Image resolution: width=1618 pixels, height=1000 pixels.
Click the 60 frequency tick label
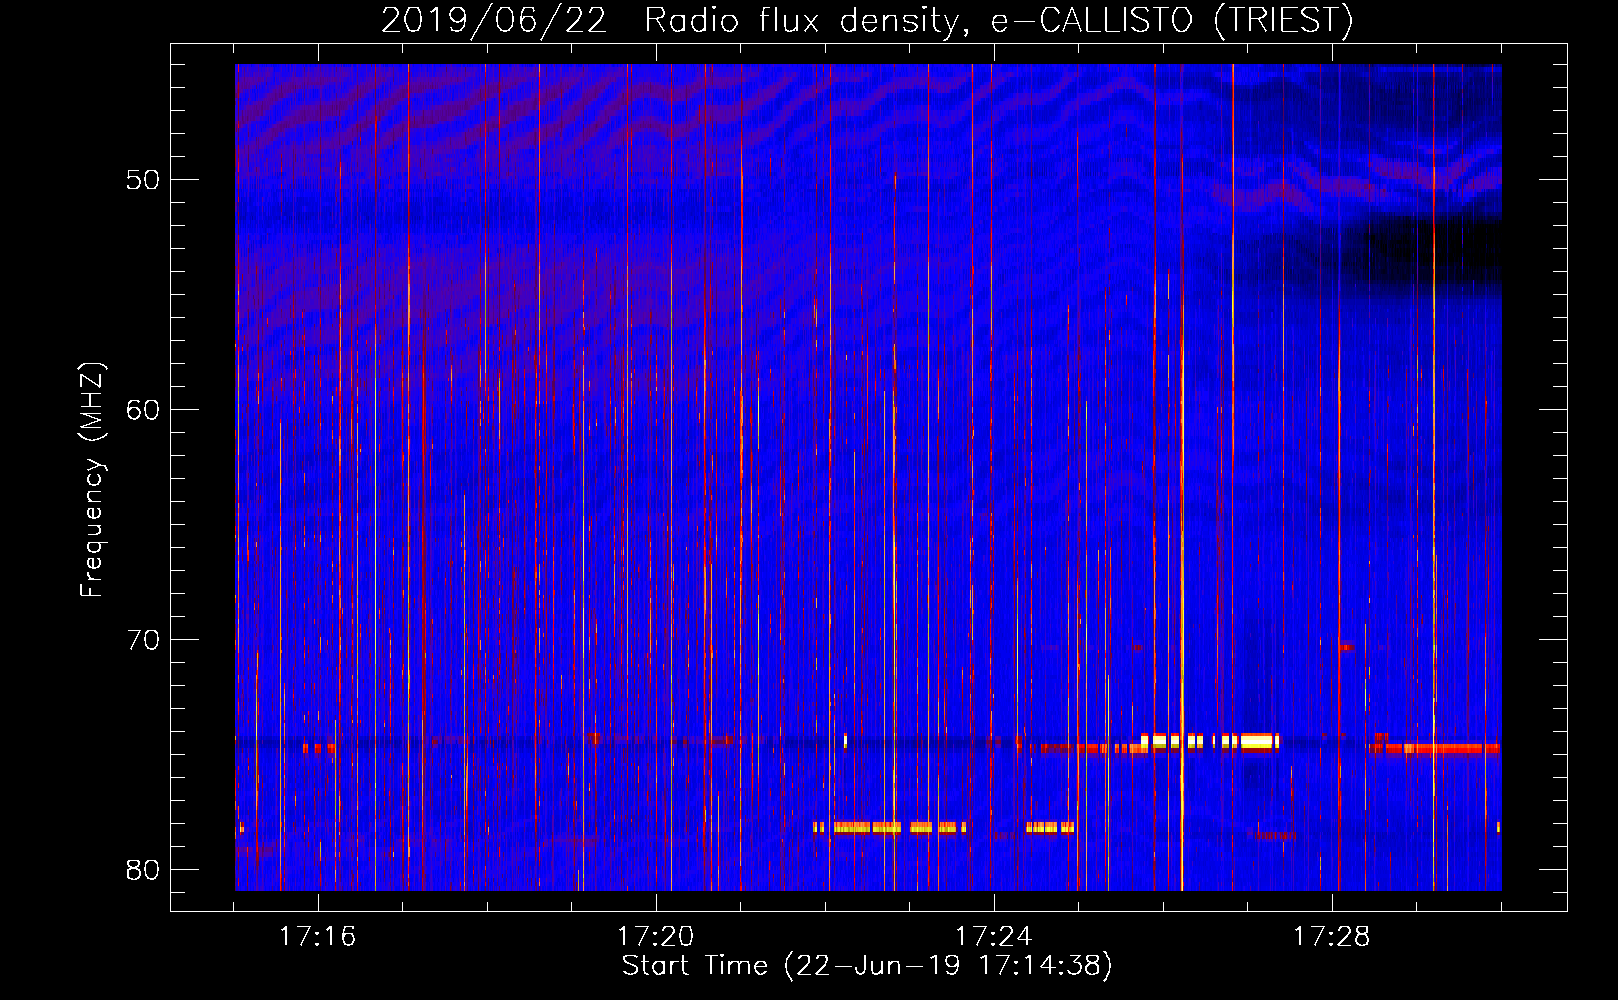(144, 410)
